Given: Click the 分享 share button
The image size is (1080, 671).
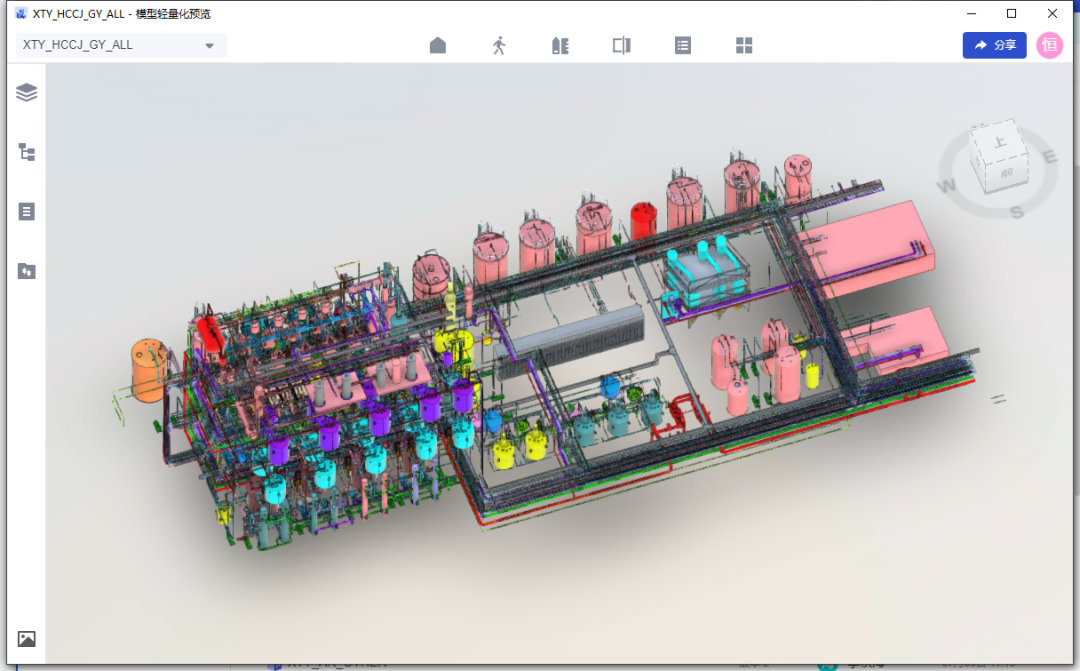Looking at the screenshot, I should click(994, 45).
